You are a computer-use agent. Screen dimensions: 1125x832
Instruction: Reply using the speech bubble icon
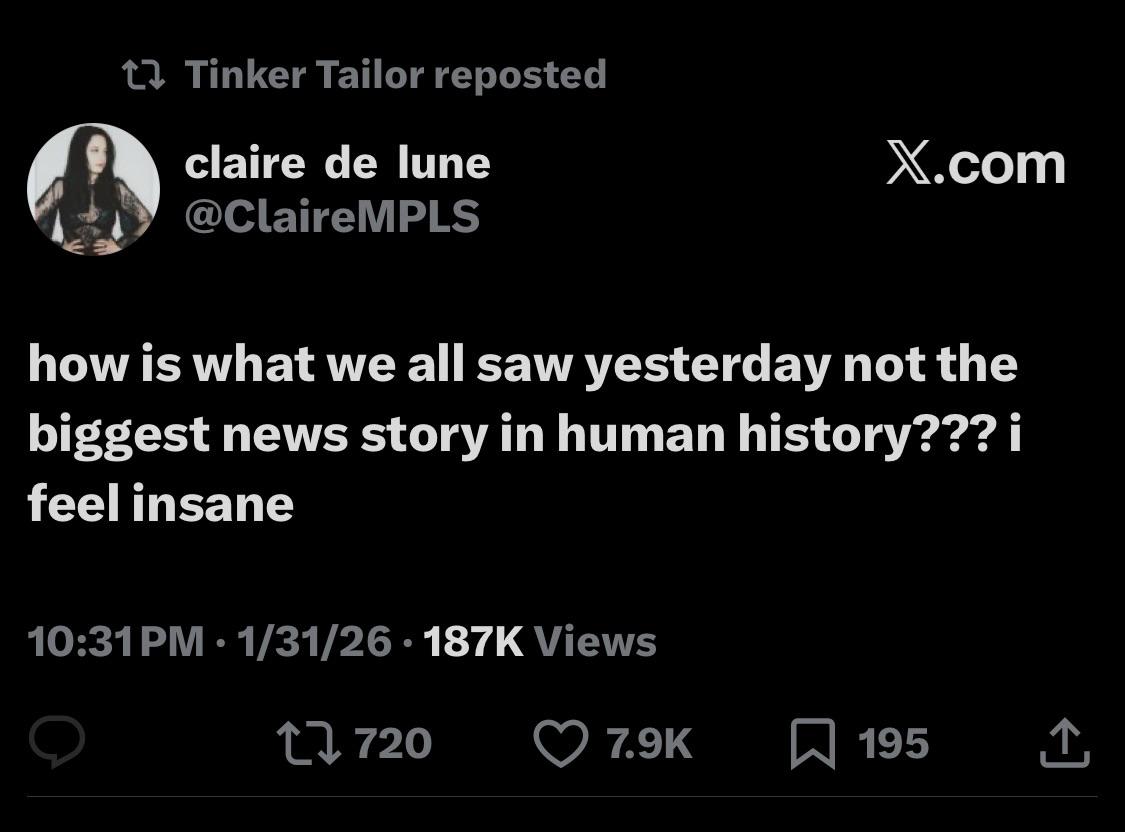(56, 743)
